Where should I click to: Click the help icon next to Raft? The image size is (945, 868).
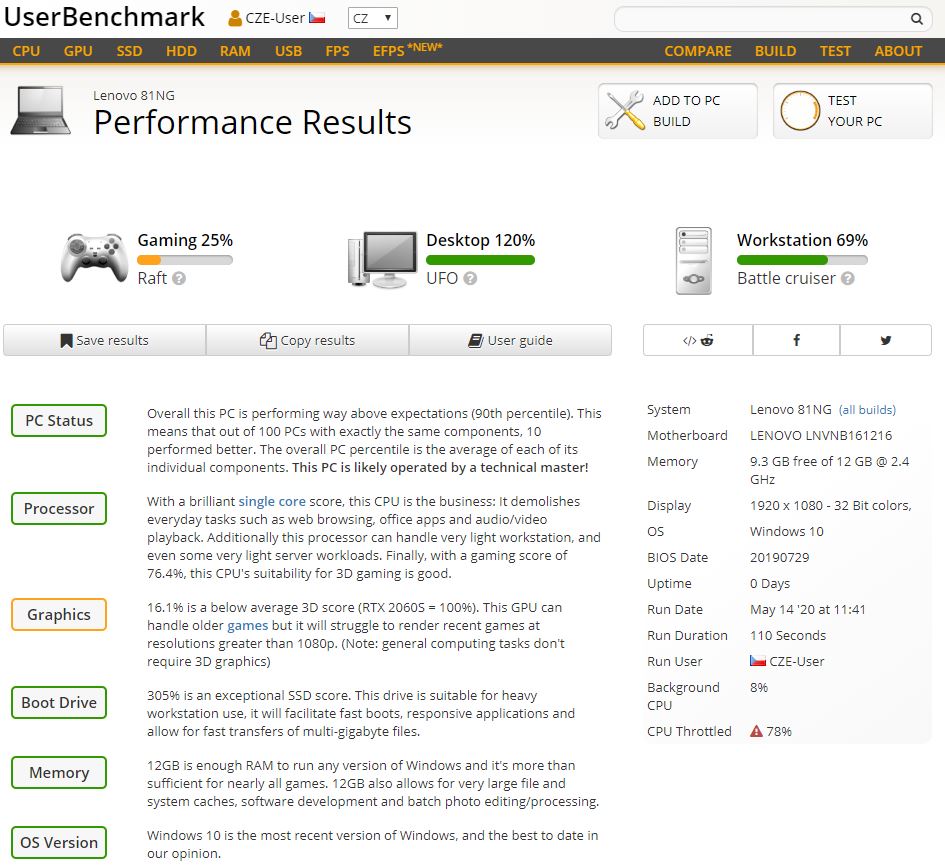click(x=179, y=278)
